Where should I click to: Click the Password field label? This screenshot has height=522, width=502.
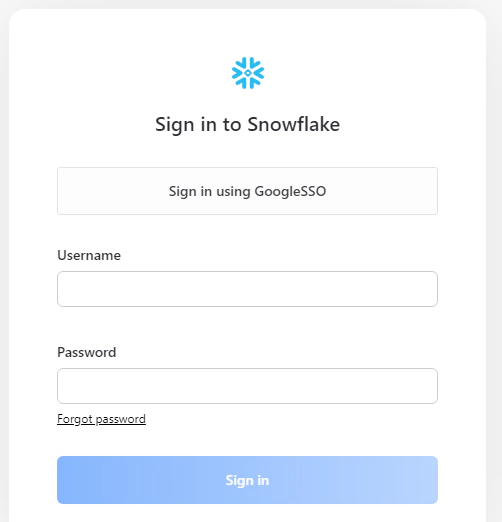87,352
